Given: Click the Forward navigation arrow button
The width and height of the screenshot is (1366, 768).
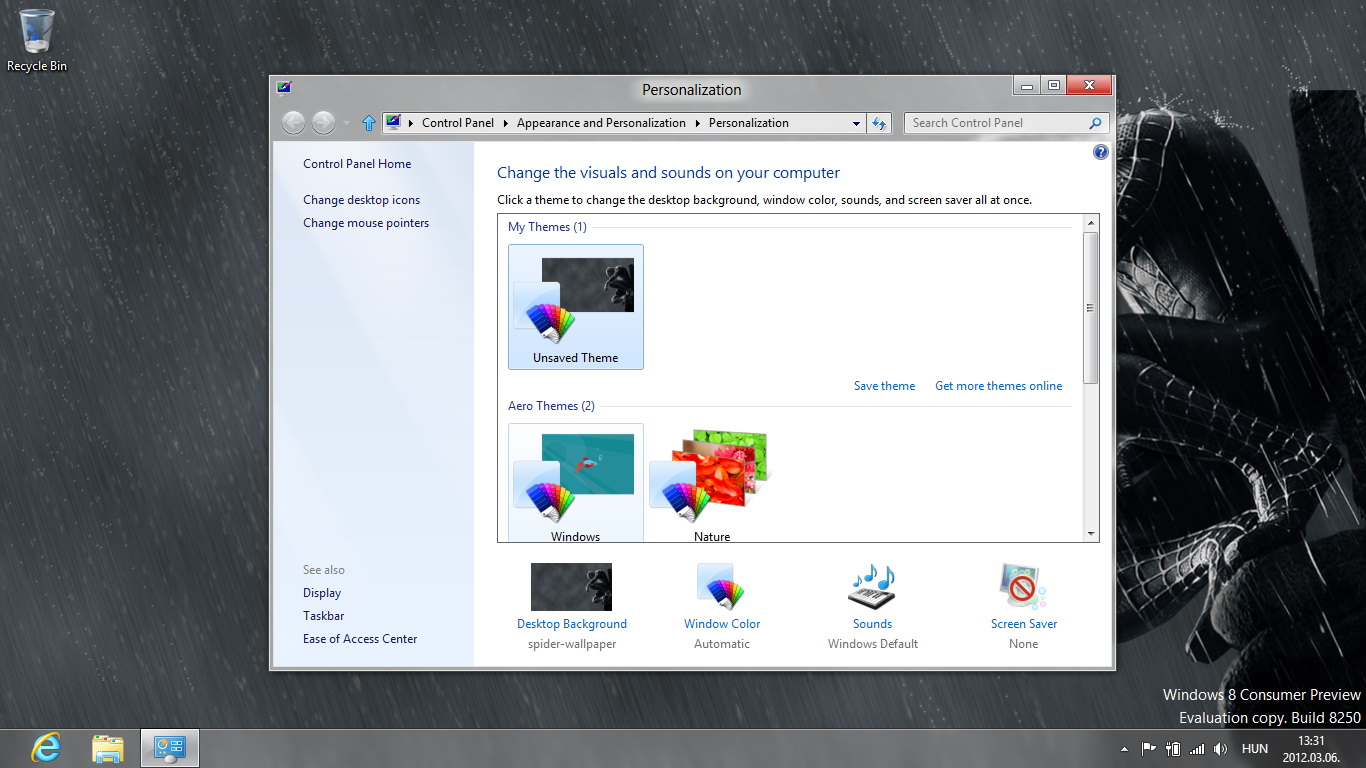Looking at the screenshot, I should coord(323,123).
